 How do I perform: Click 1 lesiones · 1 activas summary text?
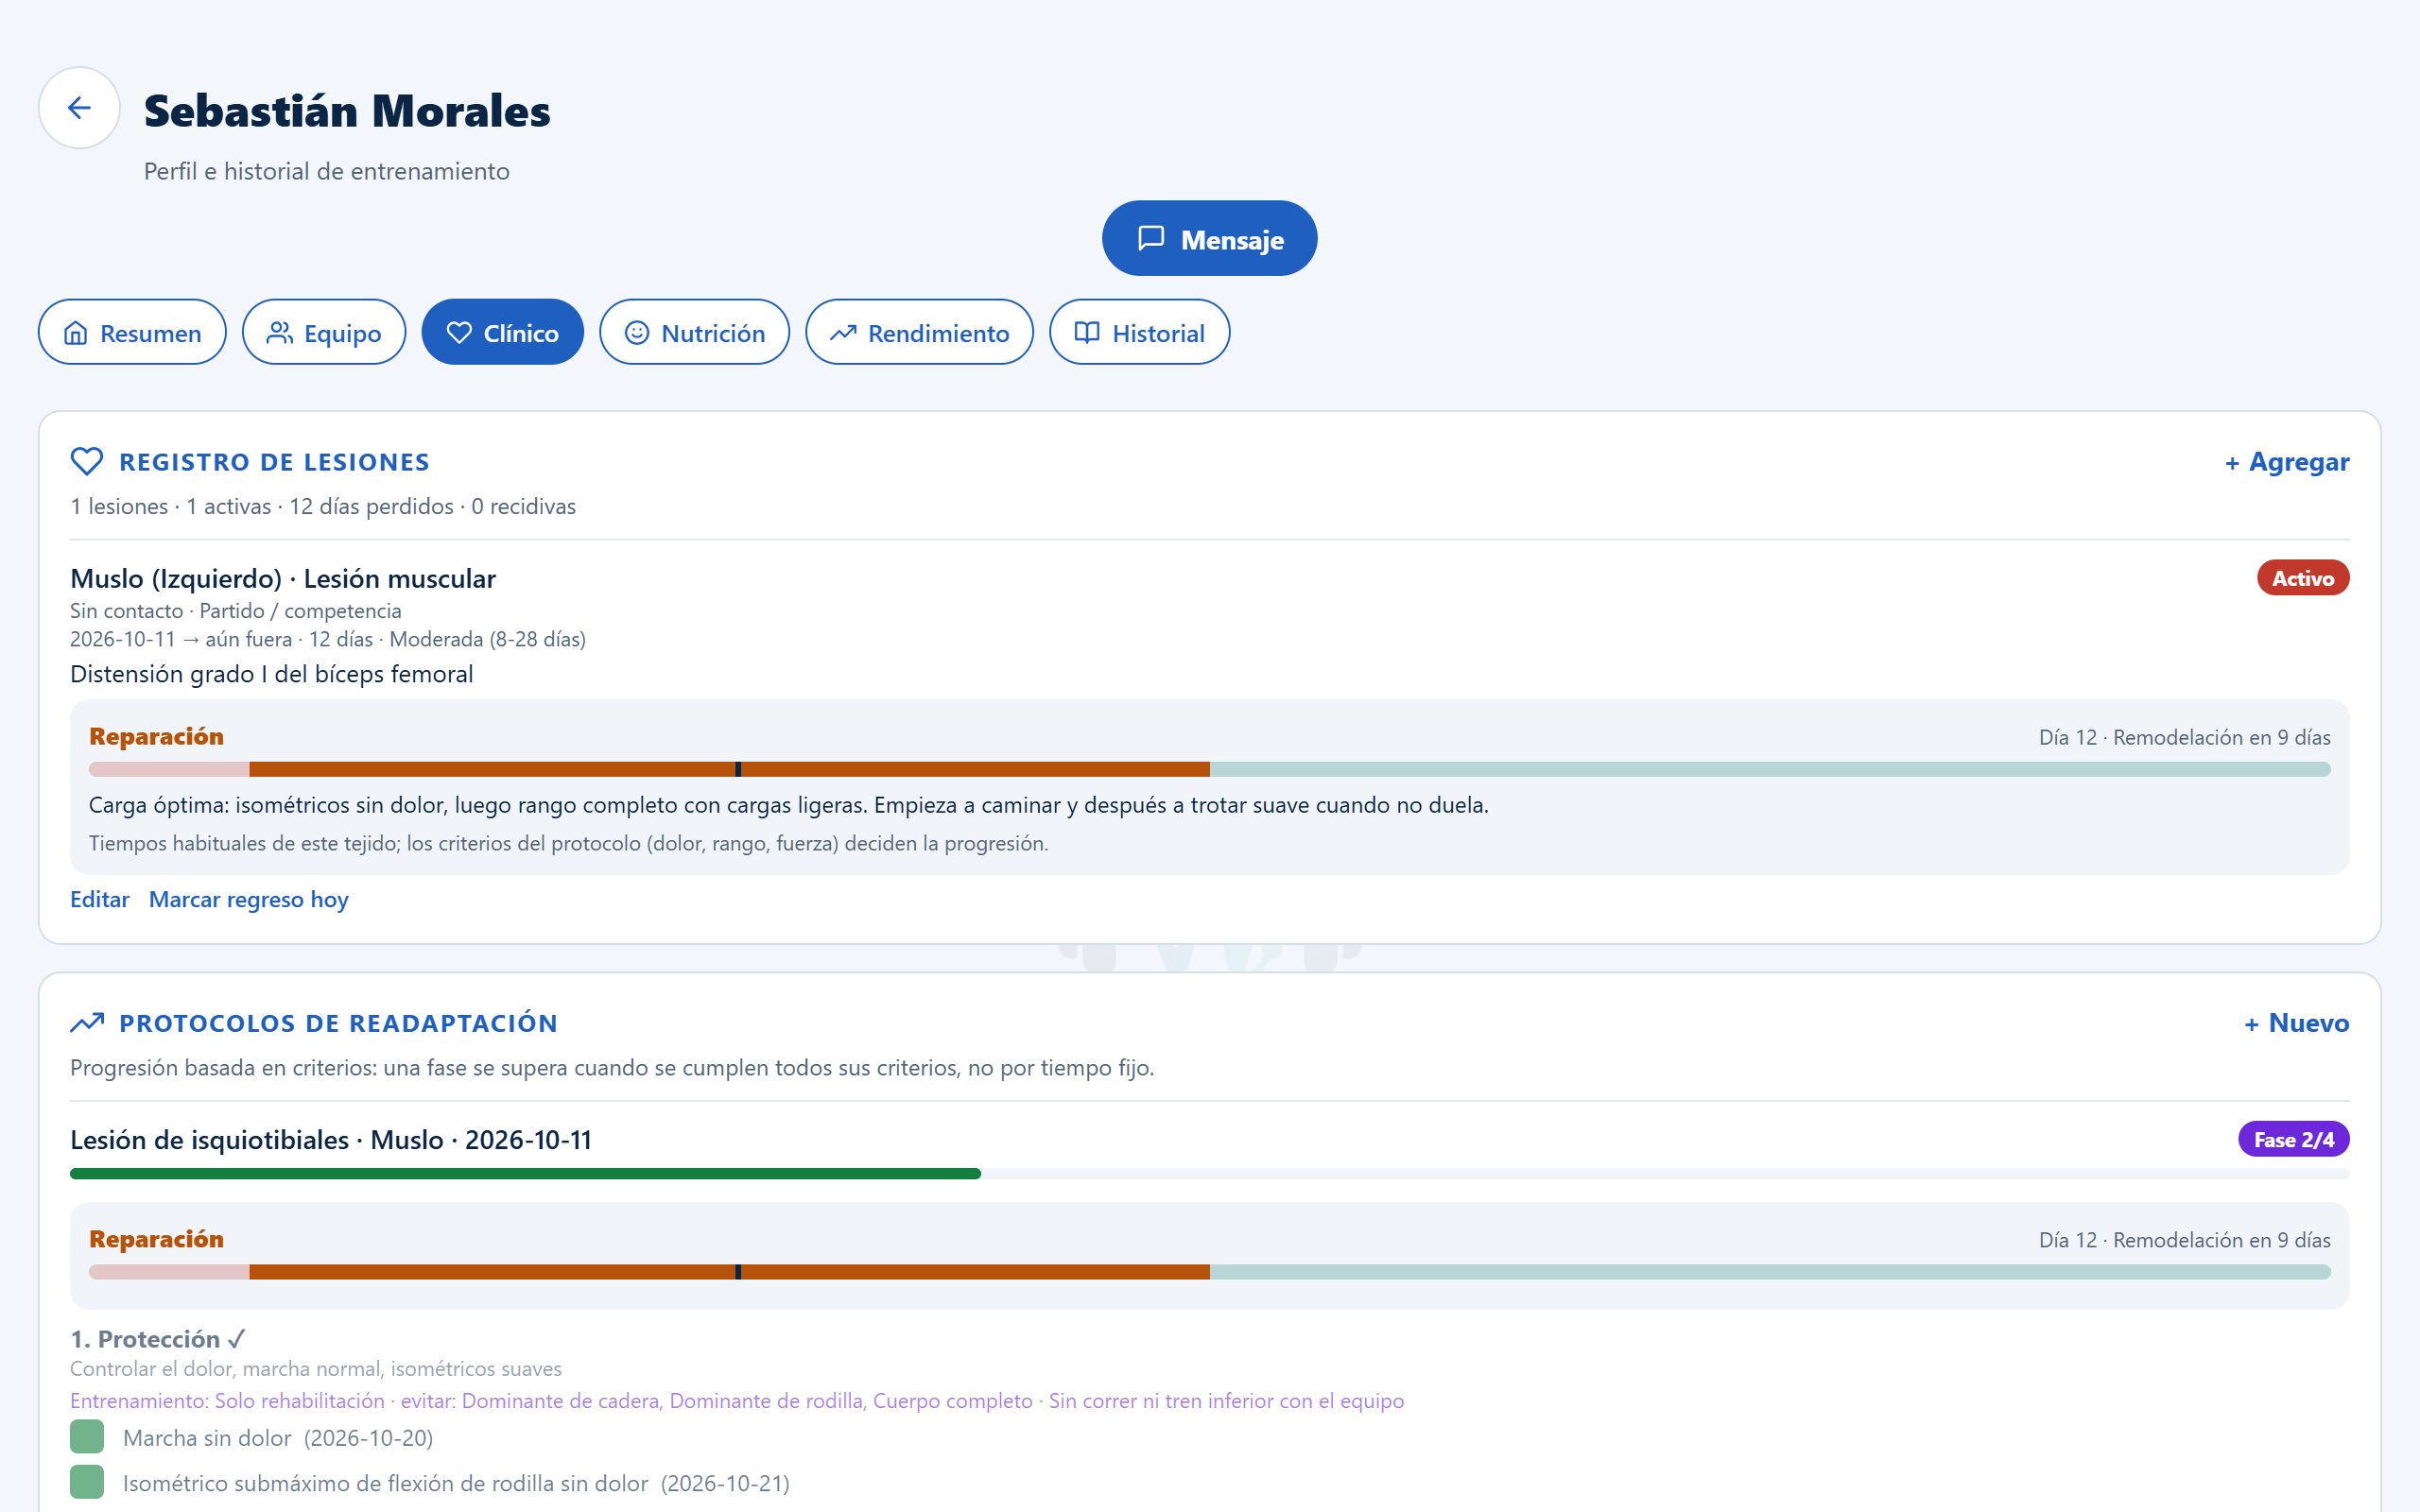[323, 507]
